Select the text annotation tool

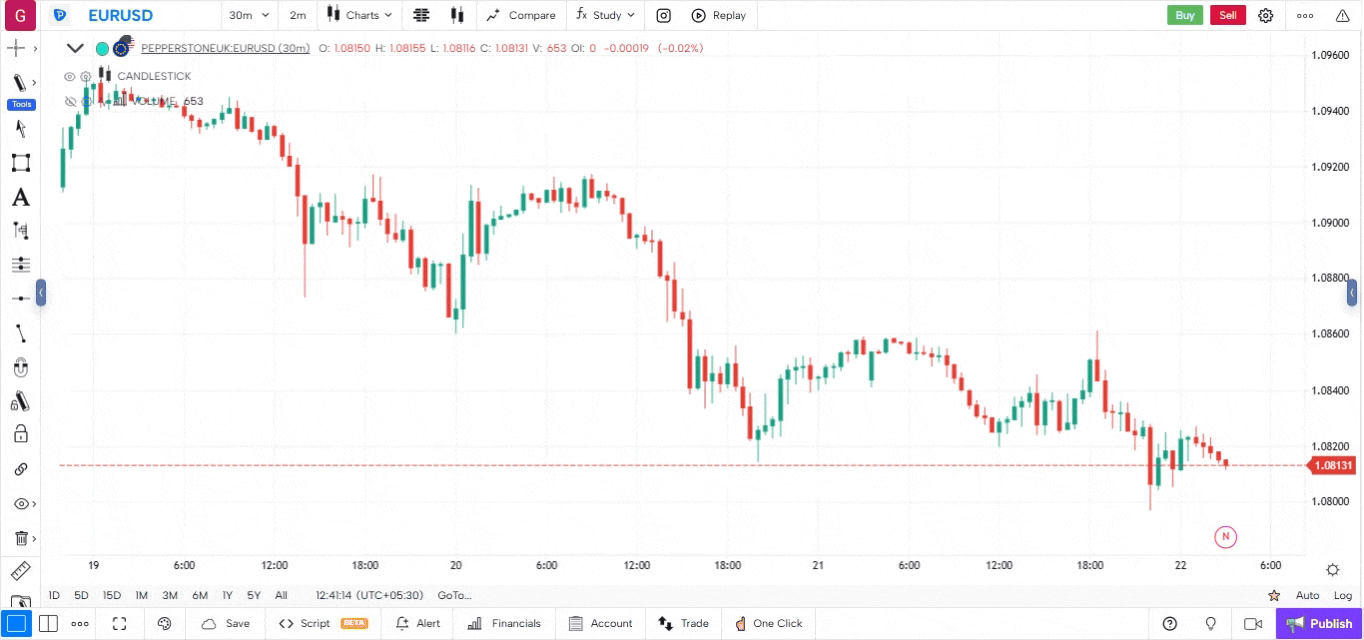(20, 198)
